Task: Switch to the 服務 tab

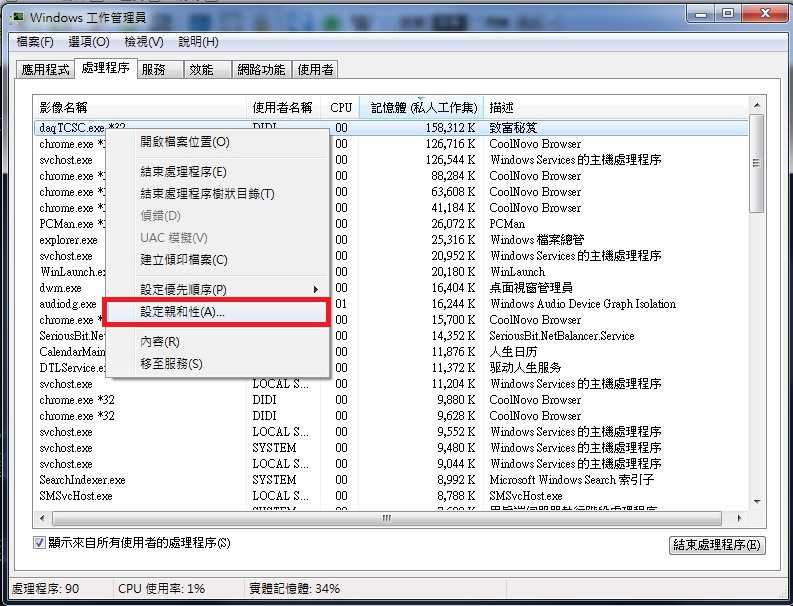Action: 159,69
